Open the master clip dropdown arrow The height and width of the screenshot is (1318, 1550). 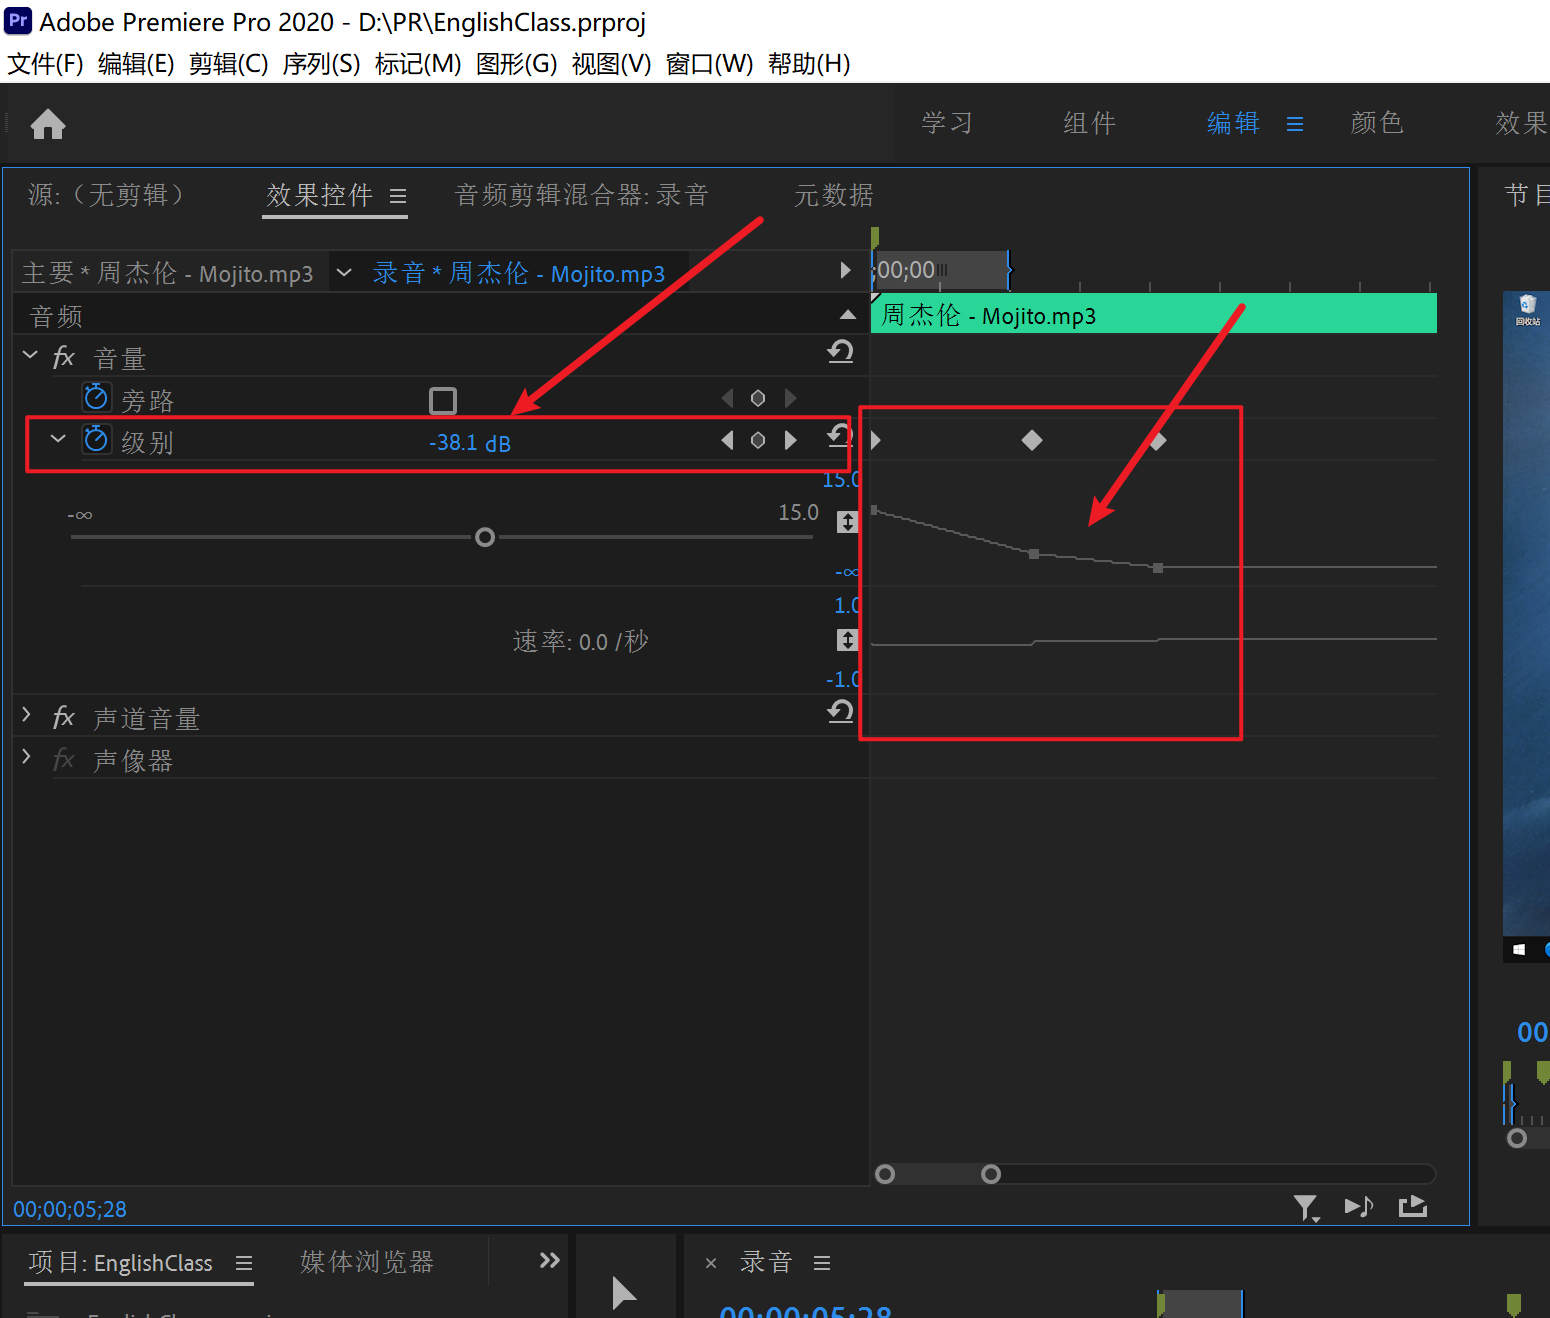pyautogui.click(x=344, y=272)
